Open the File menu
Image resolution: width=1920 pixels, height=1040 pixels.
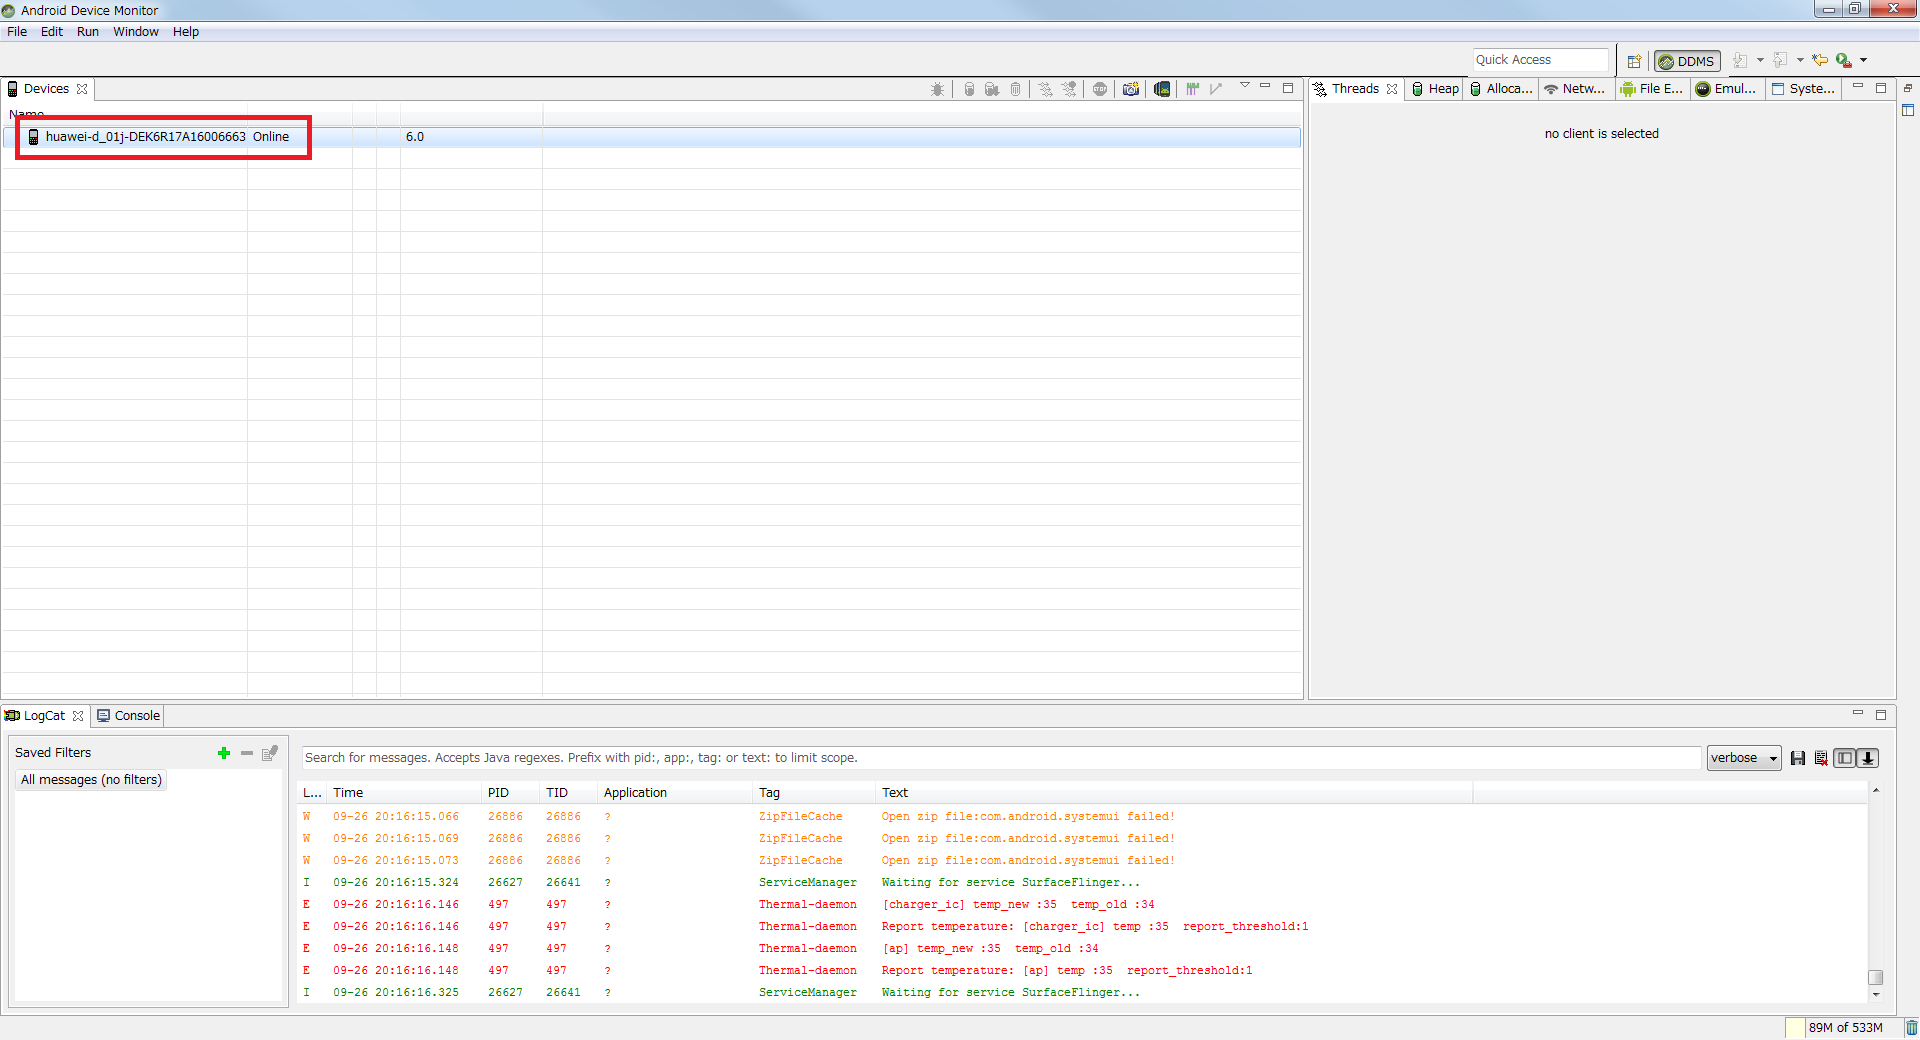pos(17,32)
